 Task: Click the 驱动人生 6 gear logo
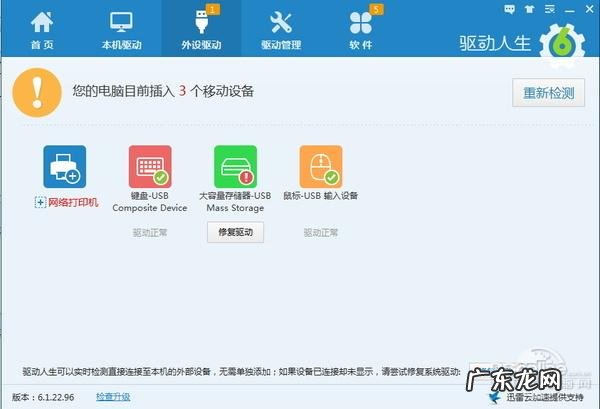(562, 46)
